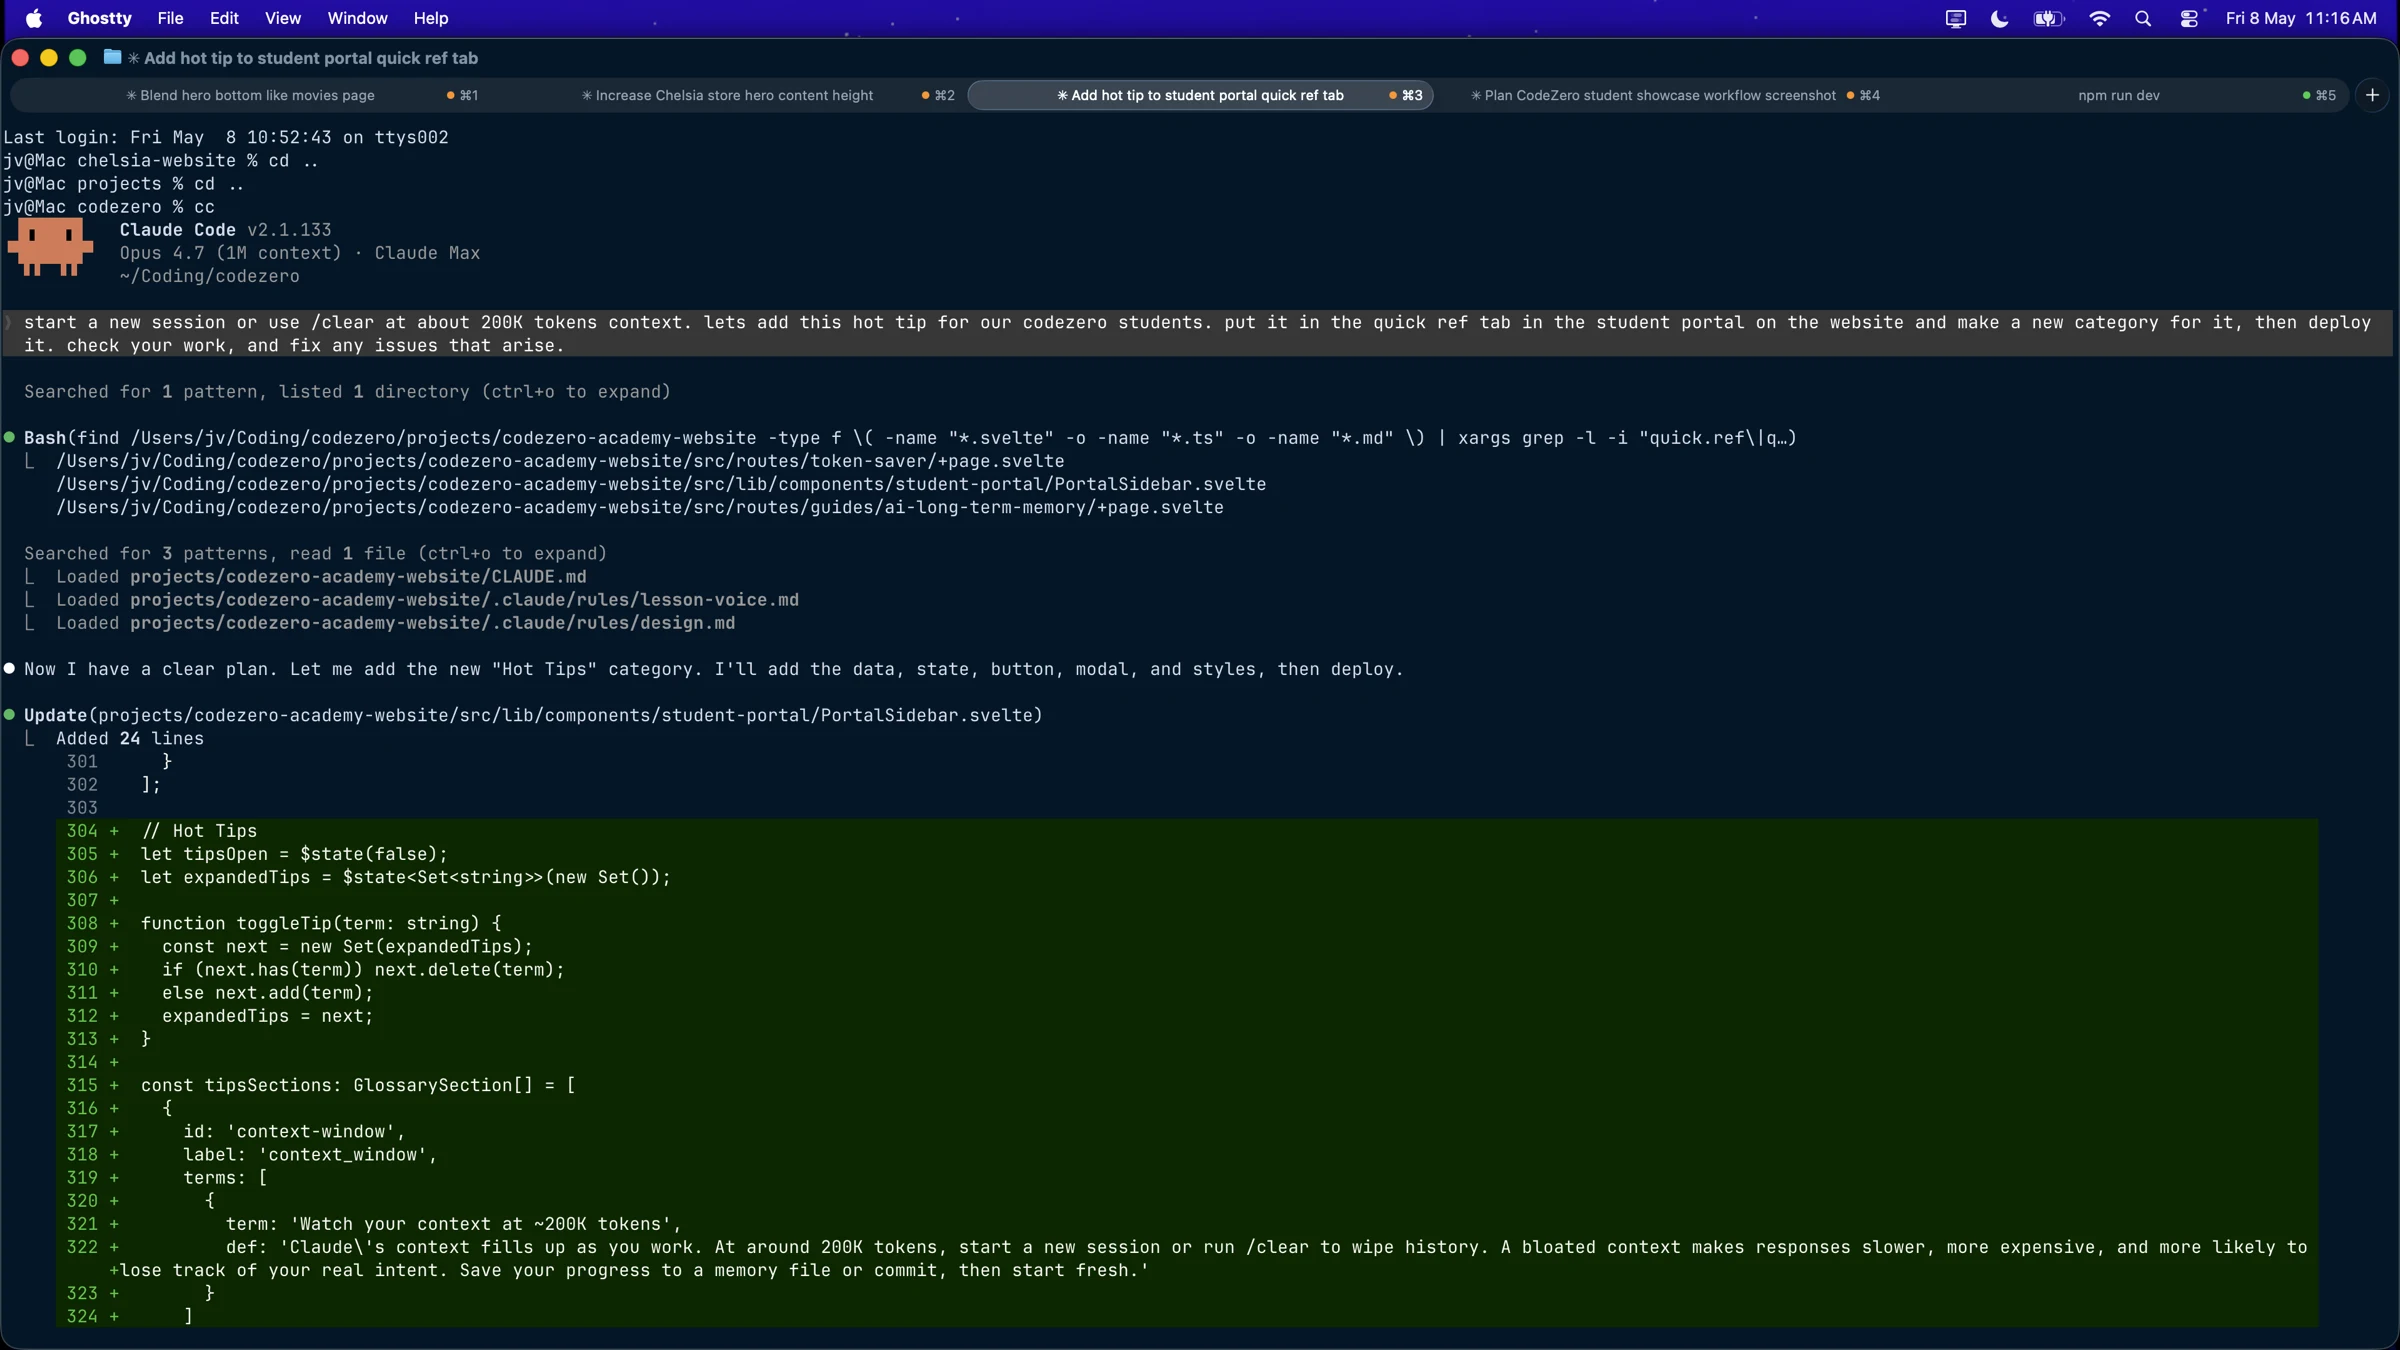Click the token-saver/+page.svelte path result
2400x1350 pixels.
tap(560, 461)
